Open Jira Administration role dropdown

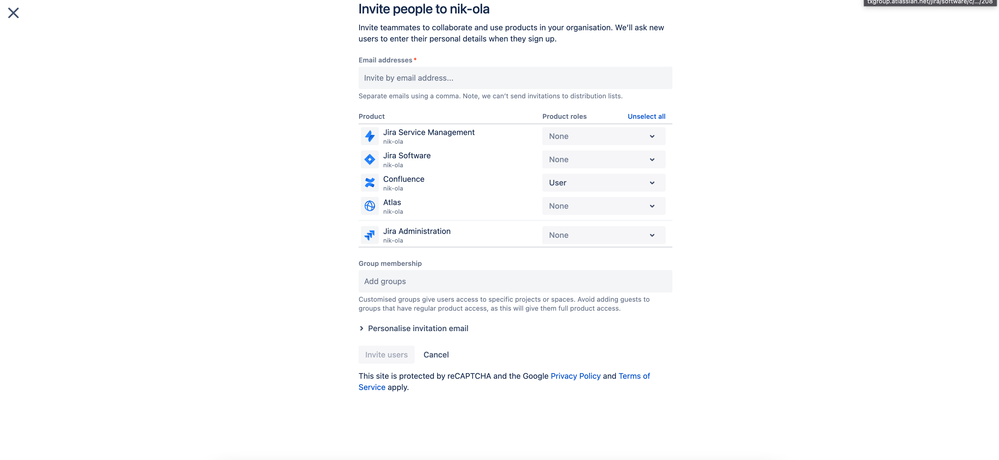[x=603, y=235]
